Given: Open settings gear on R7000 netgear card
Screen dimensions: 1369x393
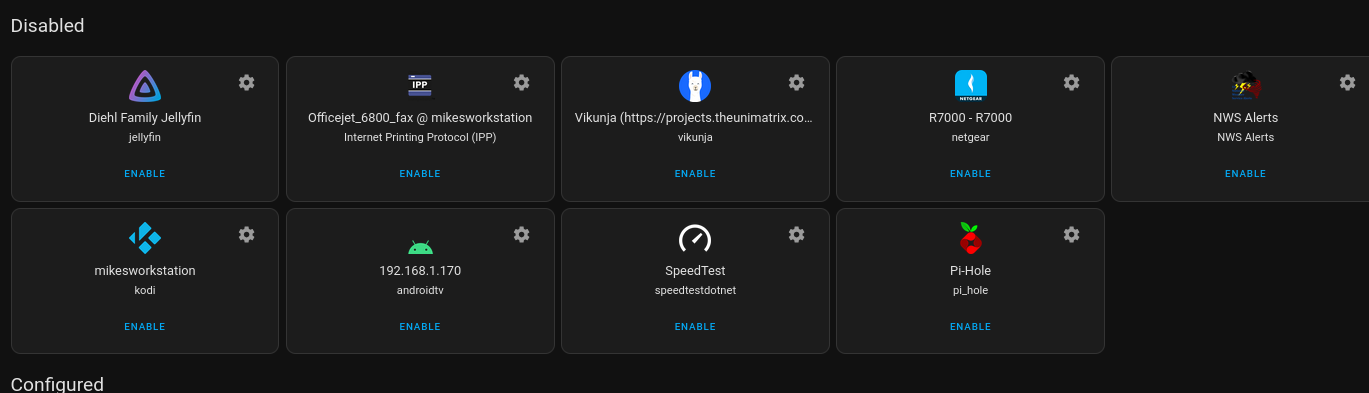Looking at the screenshot, I should [x=1071, y=82].
